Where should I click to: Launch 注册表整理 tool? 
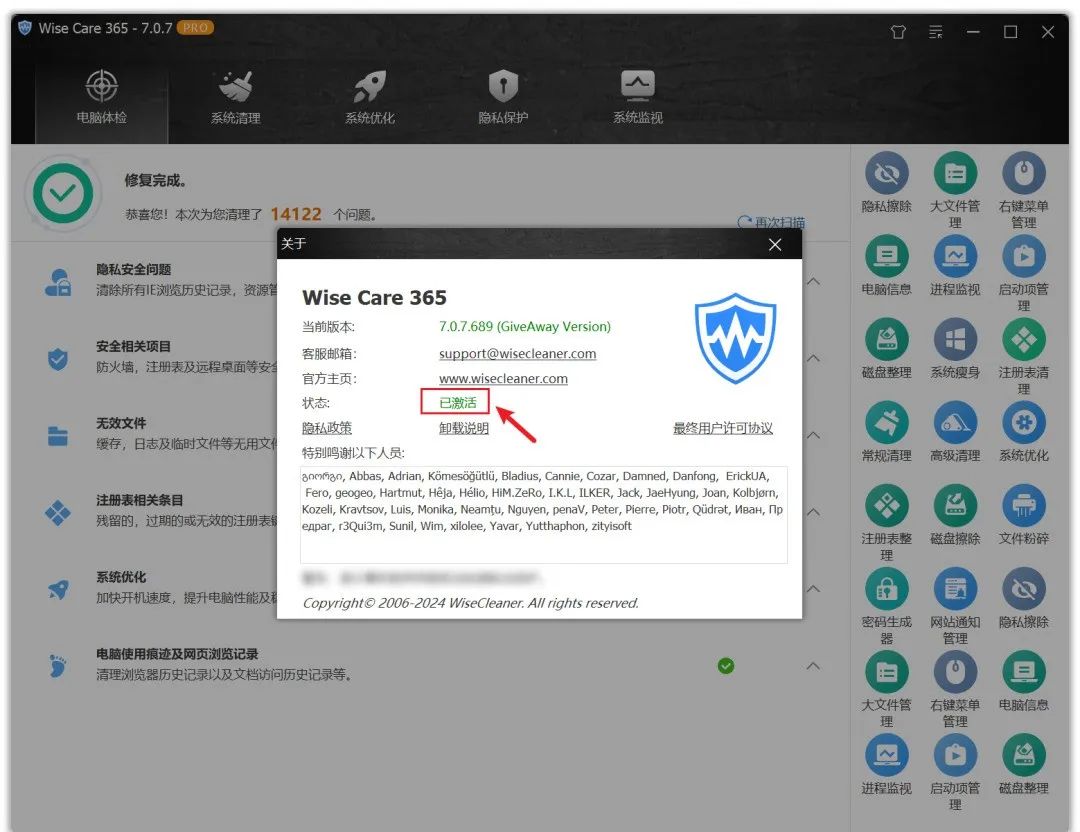click(x=886, y=523)
